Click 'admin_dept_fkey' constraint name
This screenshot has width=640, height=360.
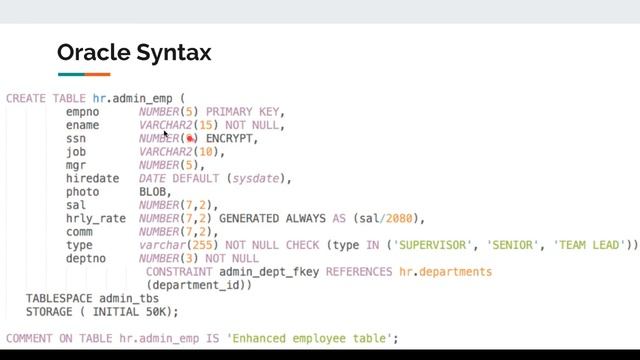pyautogui.click(x=269, y=272)
